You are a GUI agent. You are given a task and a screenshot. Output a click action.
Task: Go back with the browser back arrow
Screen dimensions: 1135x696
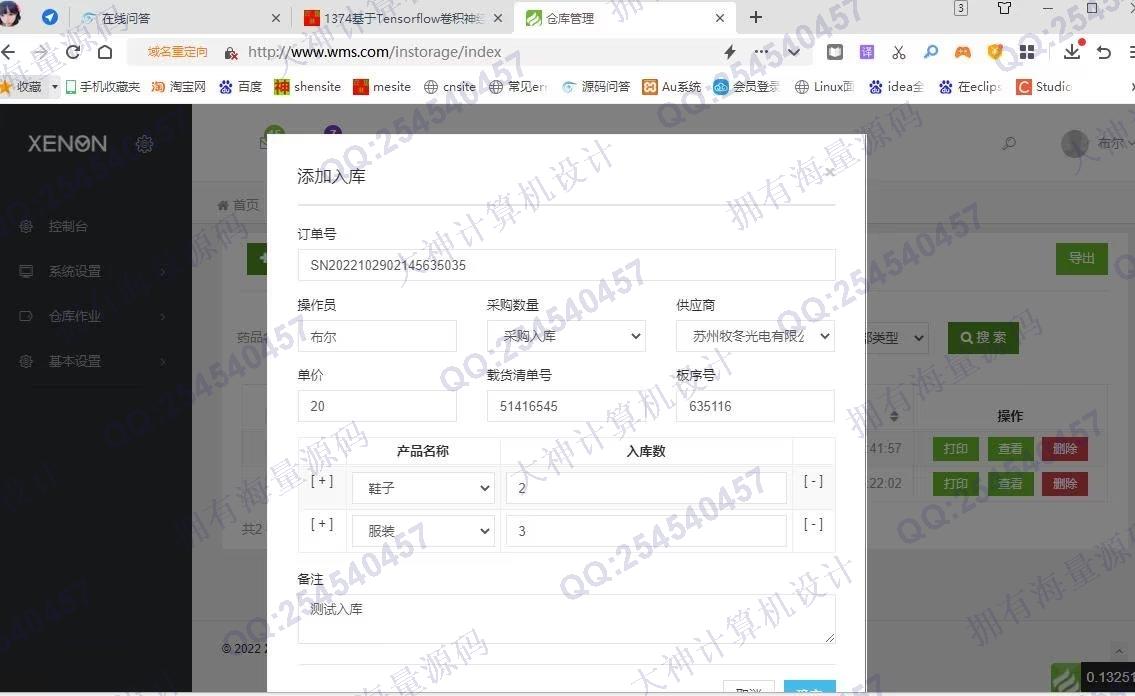tap(9, 52)
